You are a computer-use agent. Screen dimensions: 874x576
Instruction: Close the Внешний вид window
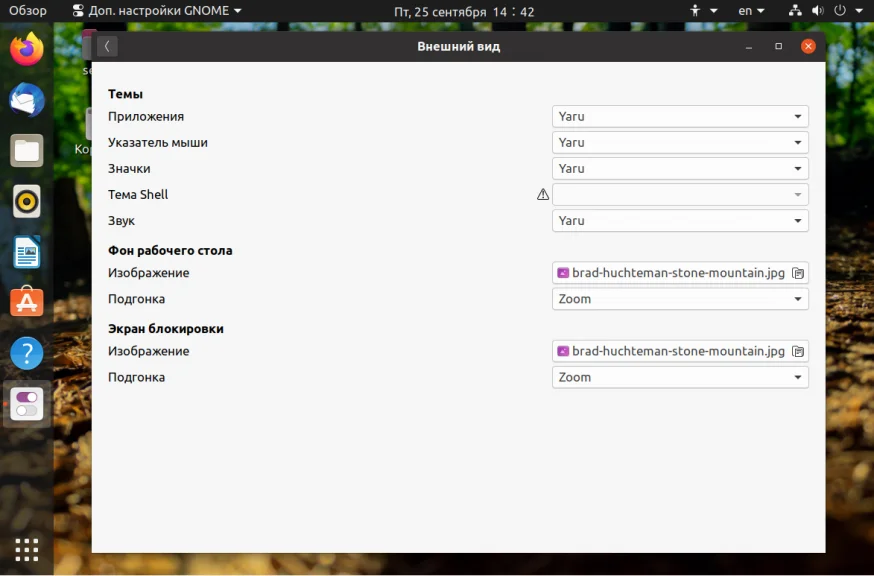pos(808,46)
